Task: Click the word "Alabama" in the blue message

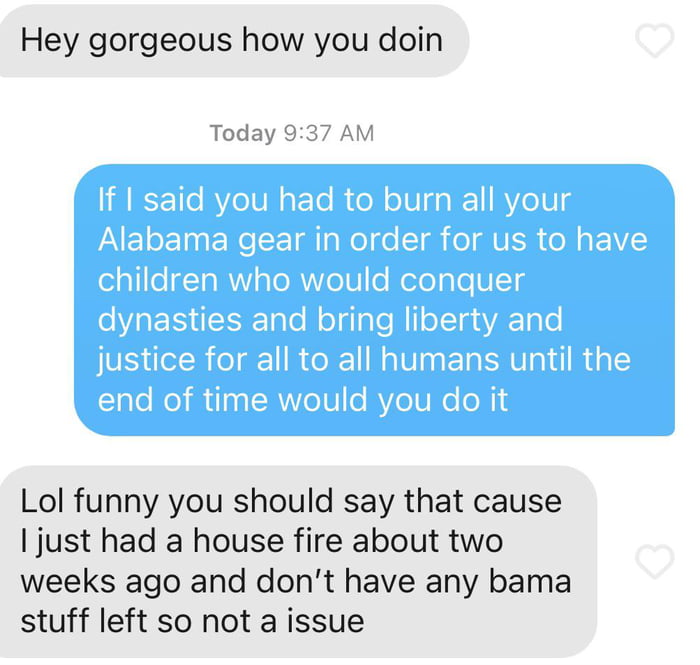Action: [x=163, y=240]
